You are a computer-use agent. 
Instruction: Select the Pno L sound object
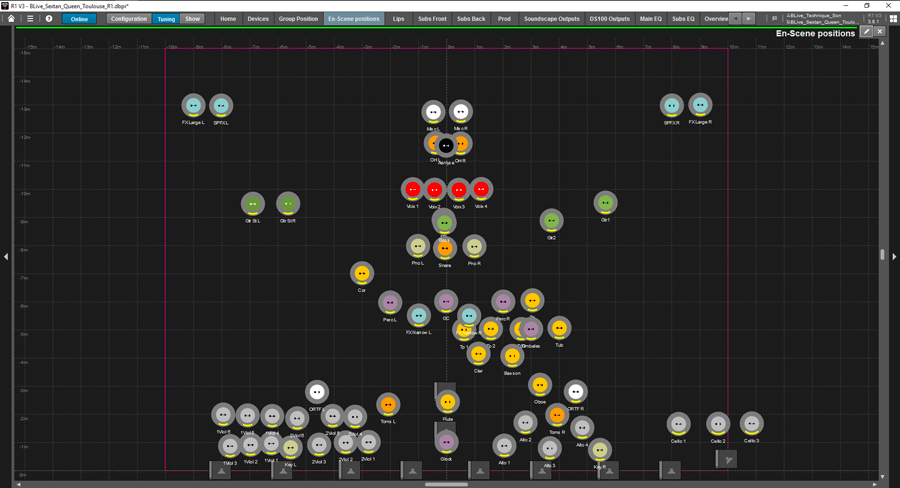point(418,247)
